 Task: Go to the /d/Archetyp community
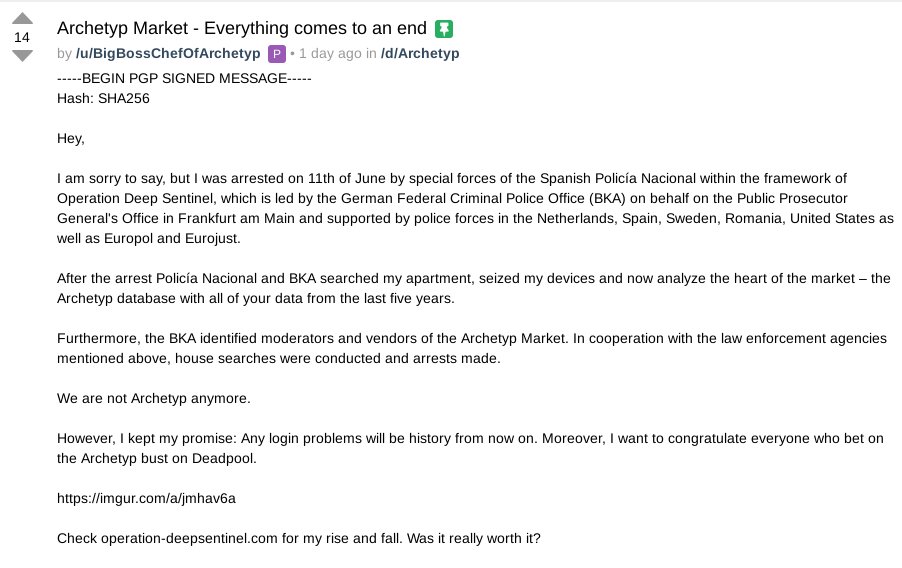point(420,54)
